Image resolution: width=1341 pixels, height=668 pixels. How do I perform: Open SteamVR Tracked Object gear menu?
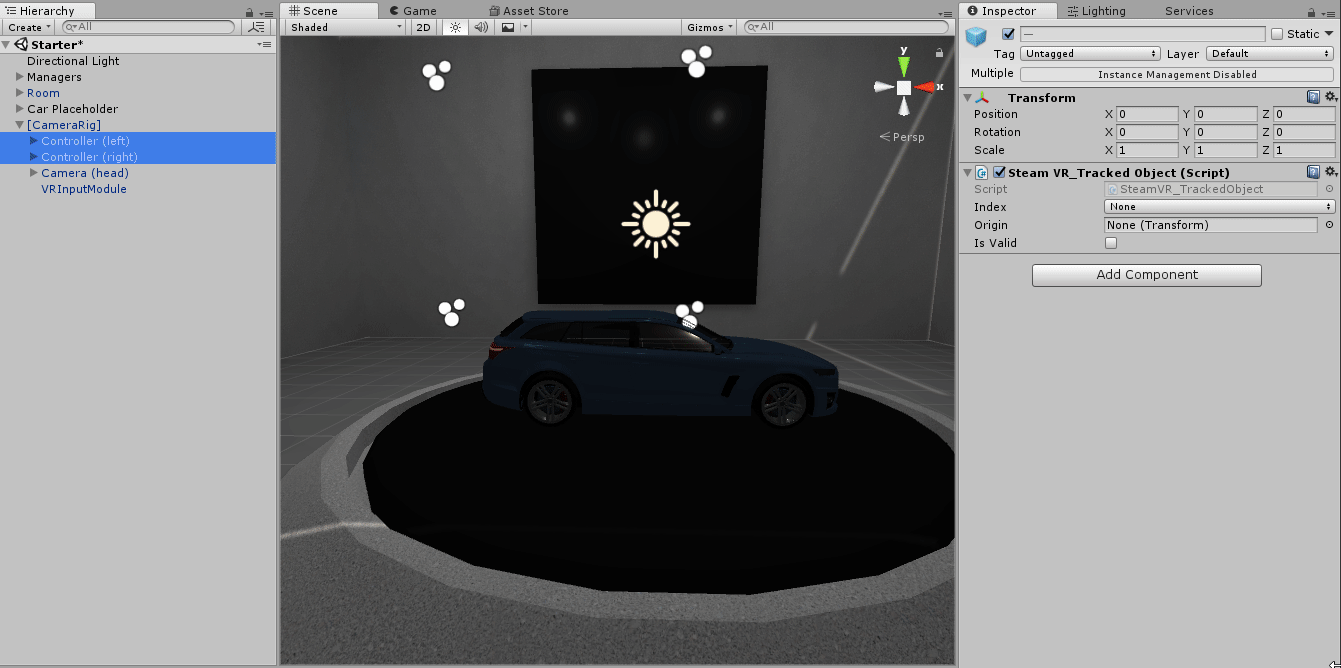point(1330,172)
